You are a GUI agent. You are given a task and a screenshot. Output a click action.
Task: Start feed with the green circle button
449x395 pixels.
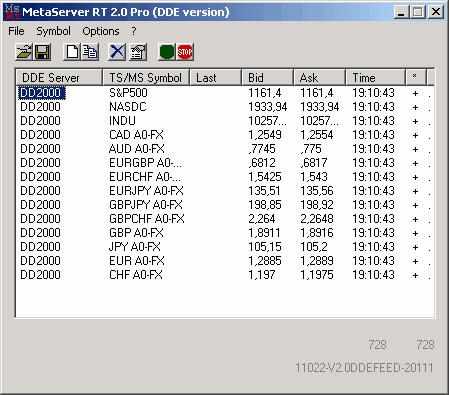[167, 52]
